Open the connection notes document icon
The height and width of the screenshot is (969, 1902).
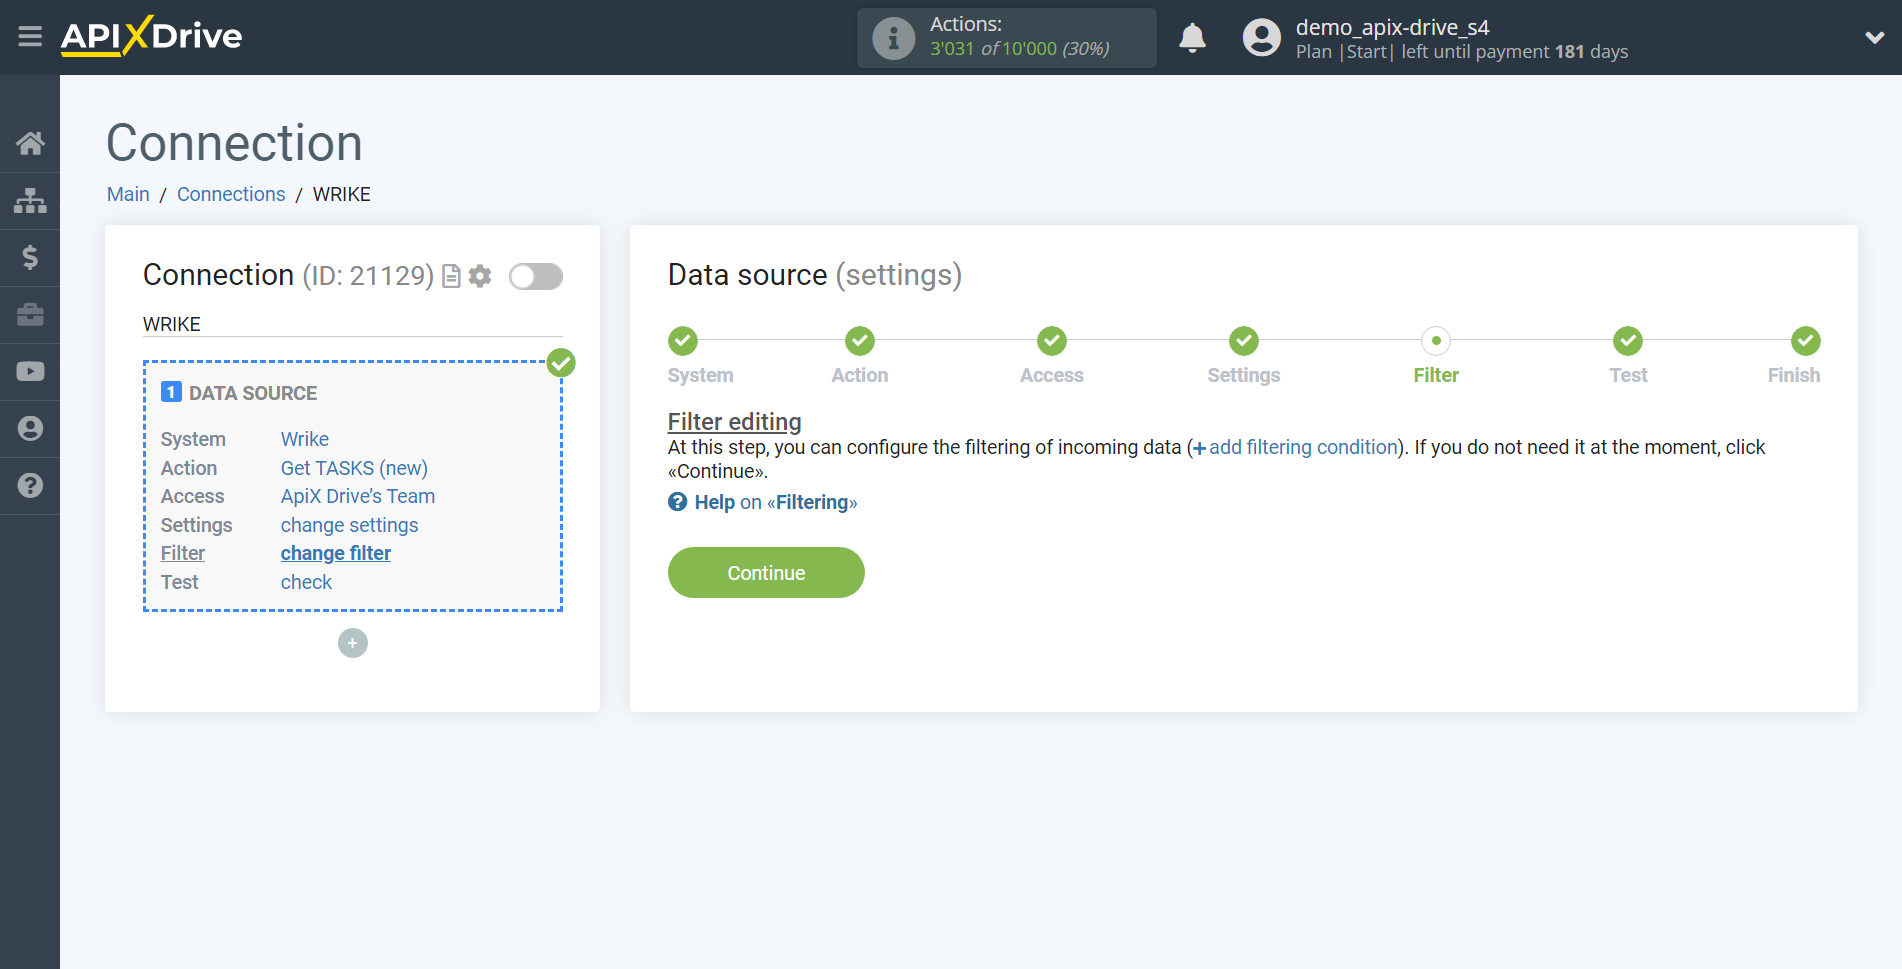pyautogui.click(x=451, y=276)
